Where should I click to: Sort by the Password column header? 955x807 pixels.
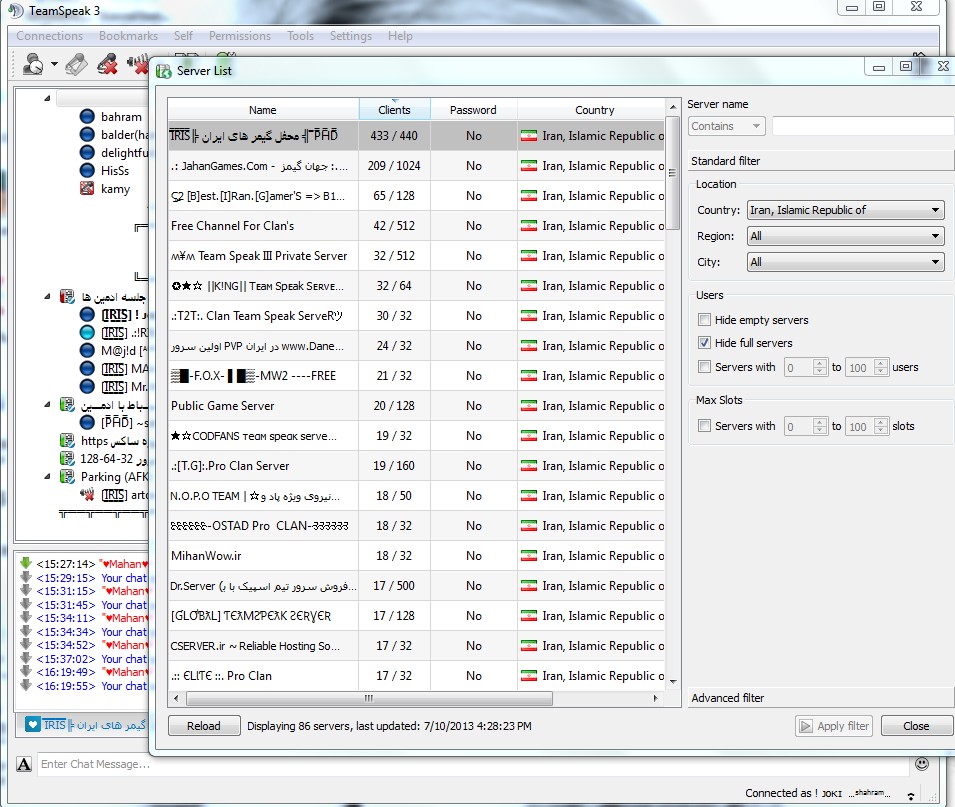(x=473, y=110)
